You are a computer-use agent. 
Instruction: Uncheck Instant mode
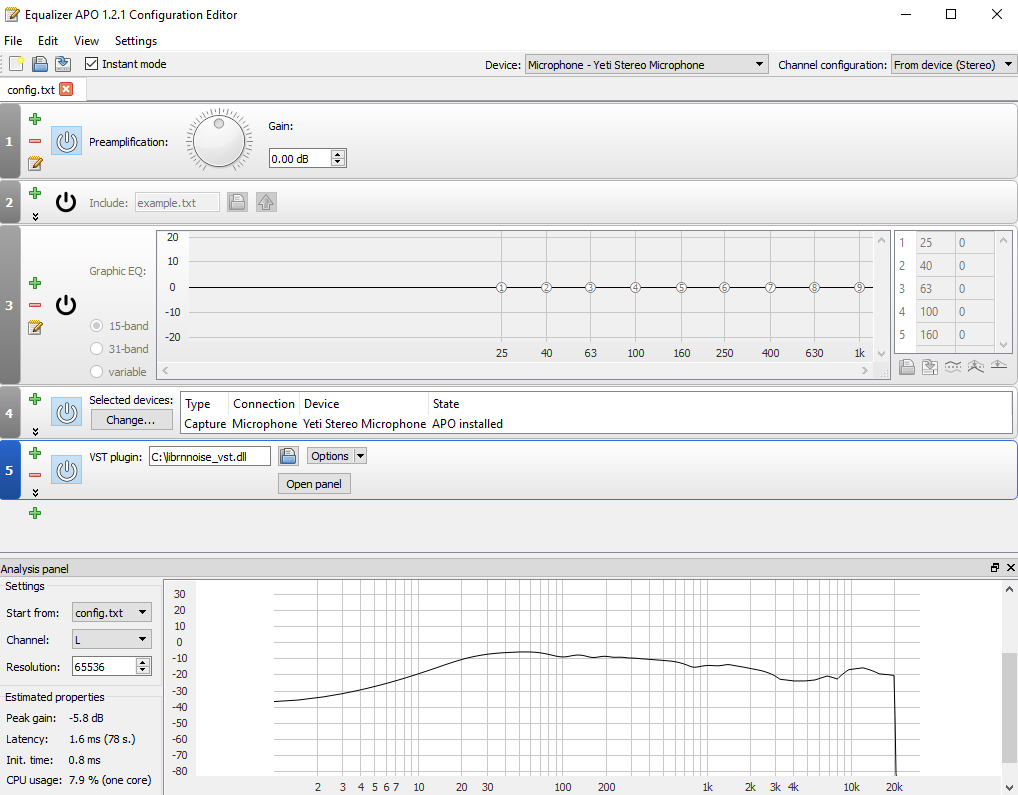[x=90, y=63]
